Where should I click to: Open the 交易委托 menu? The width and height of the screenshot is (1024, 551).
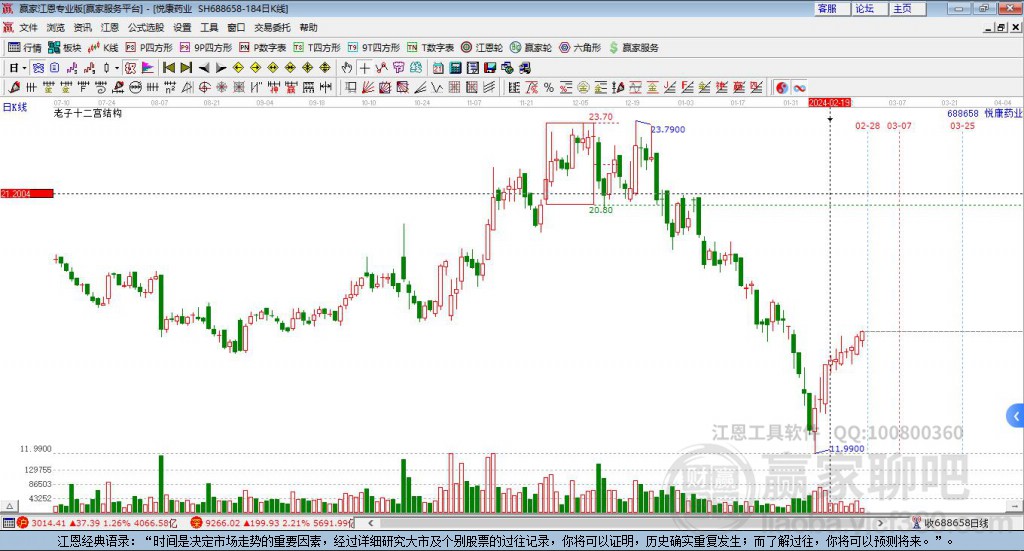(x=272, y=27)
